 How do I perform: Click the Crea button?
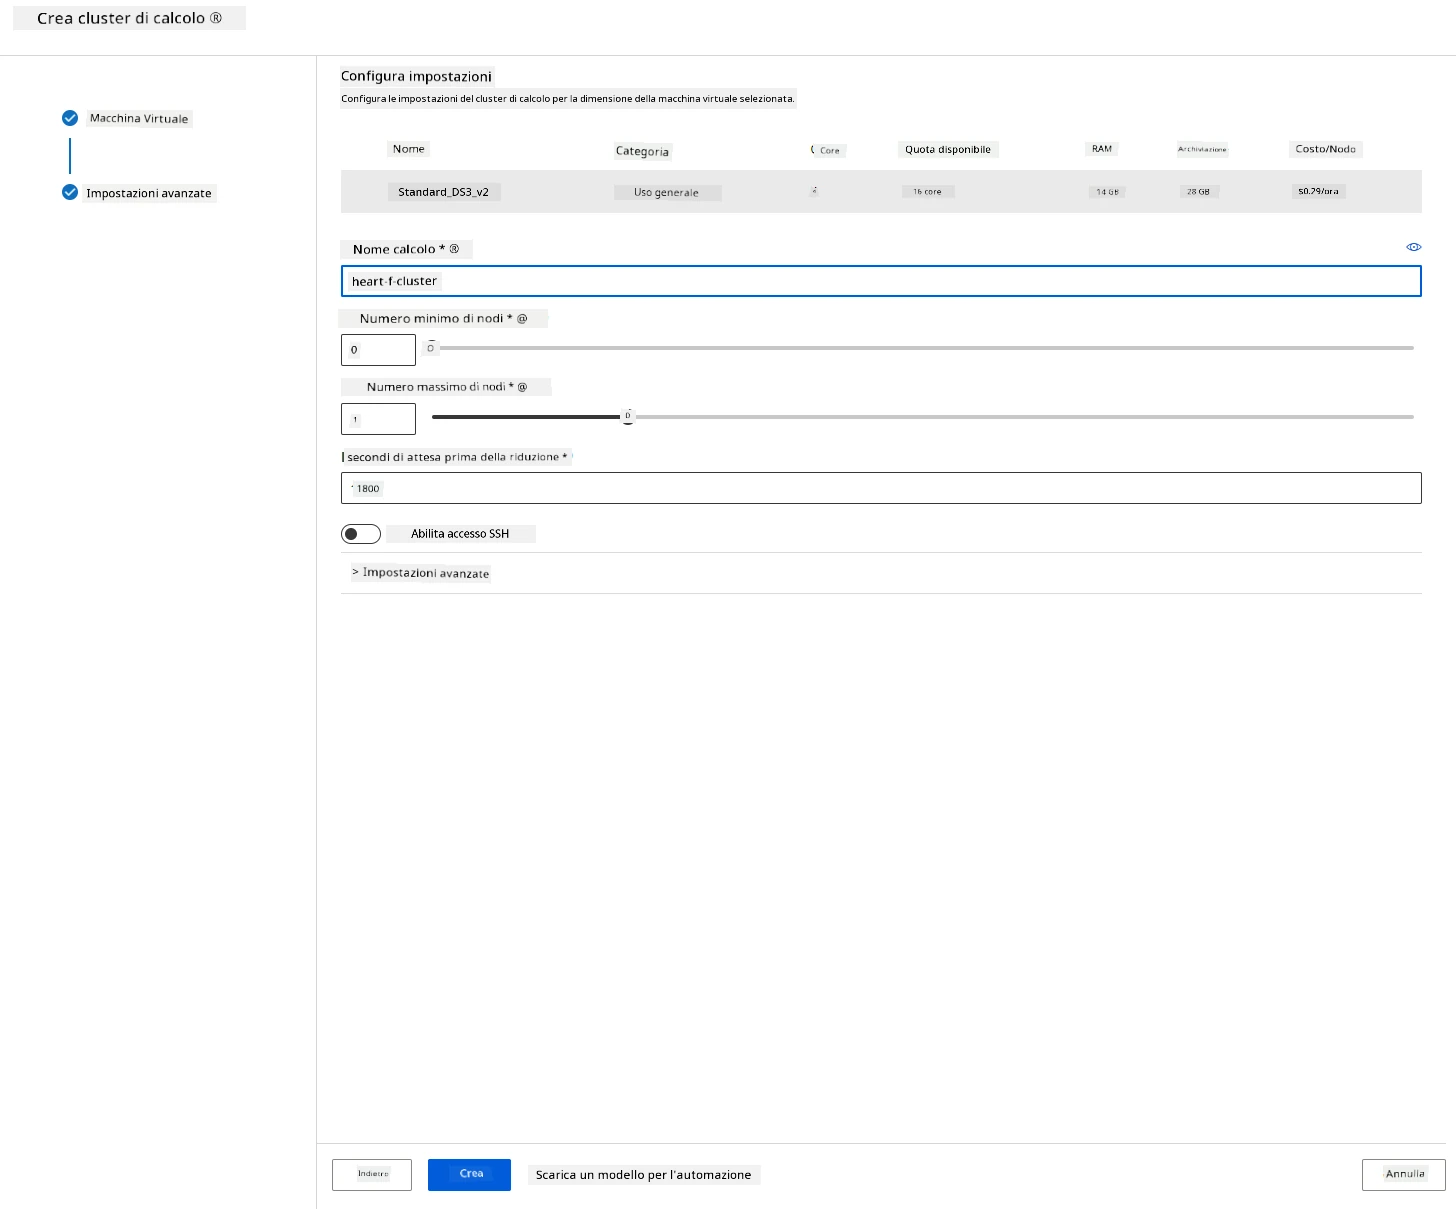coord(469,1174)
